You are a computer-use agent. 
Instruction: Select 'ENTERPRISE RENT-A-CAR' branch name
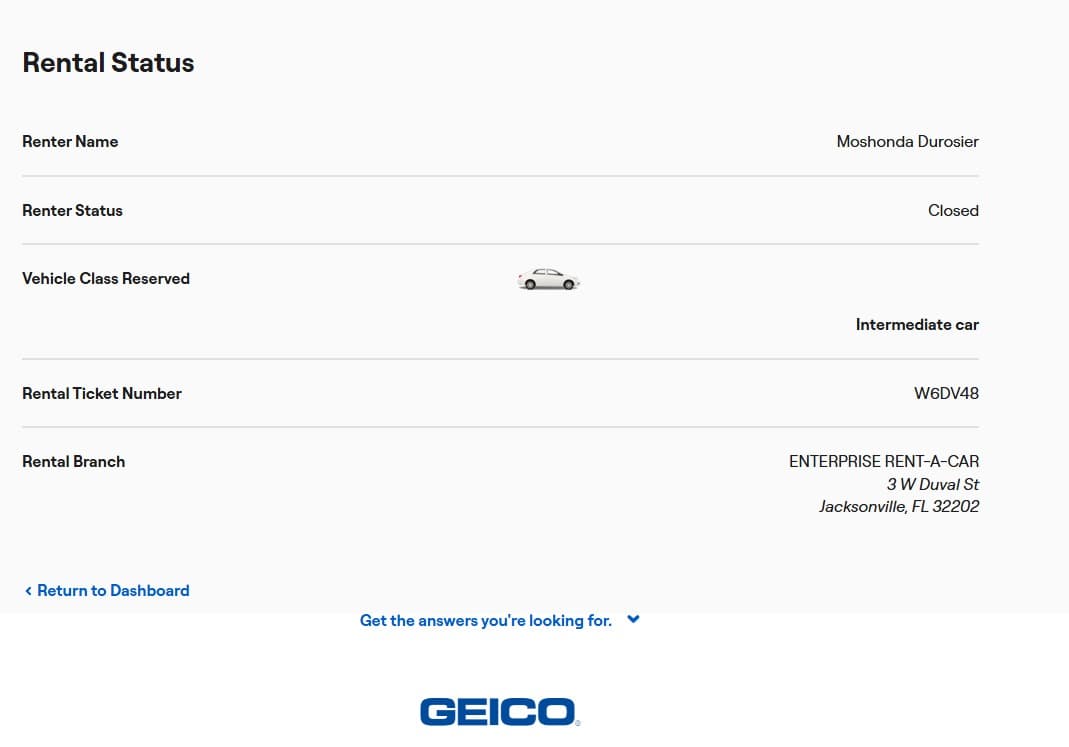(x=884, y=461)
